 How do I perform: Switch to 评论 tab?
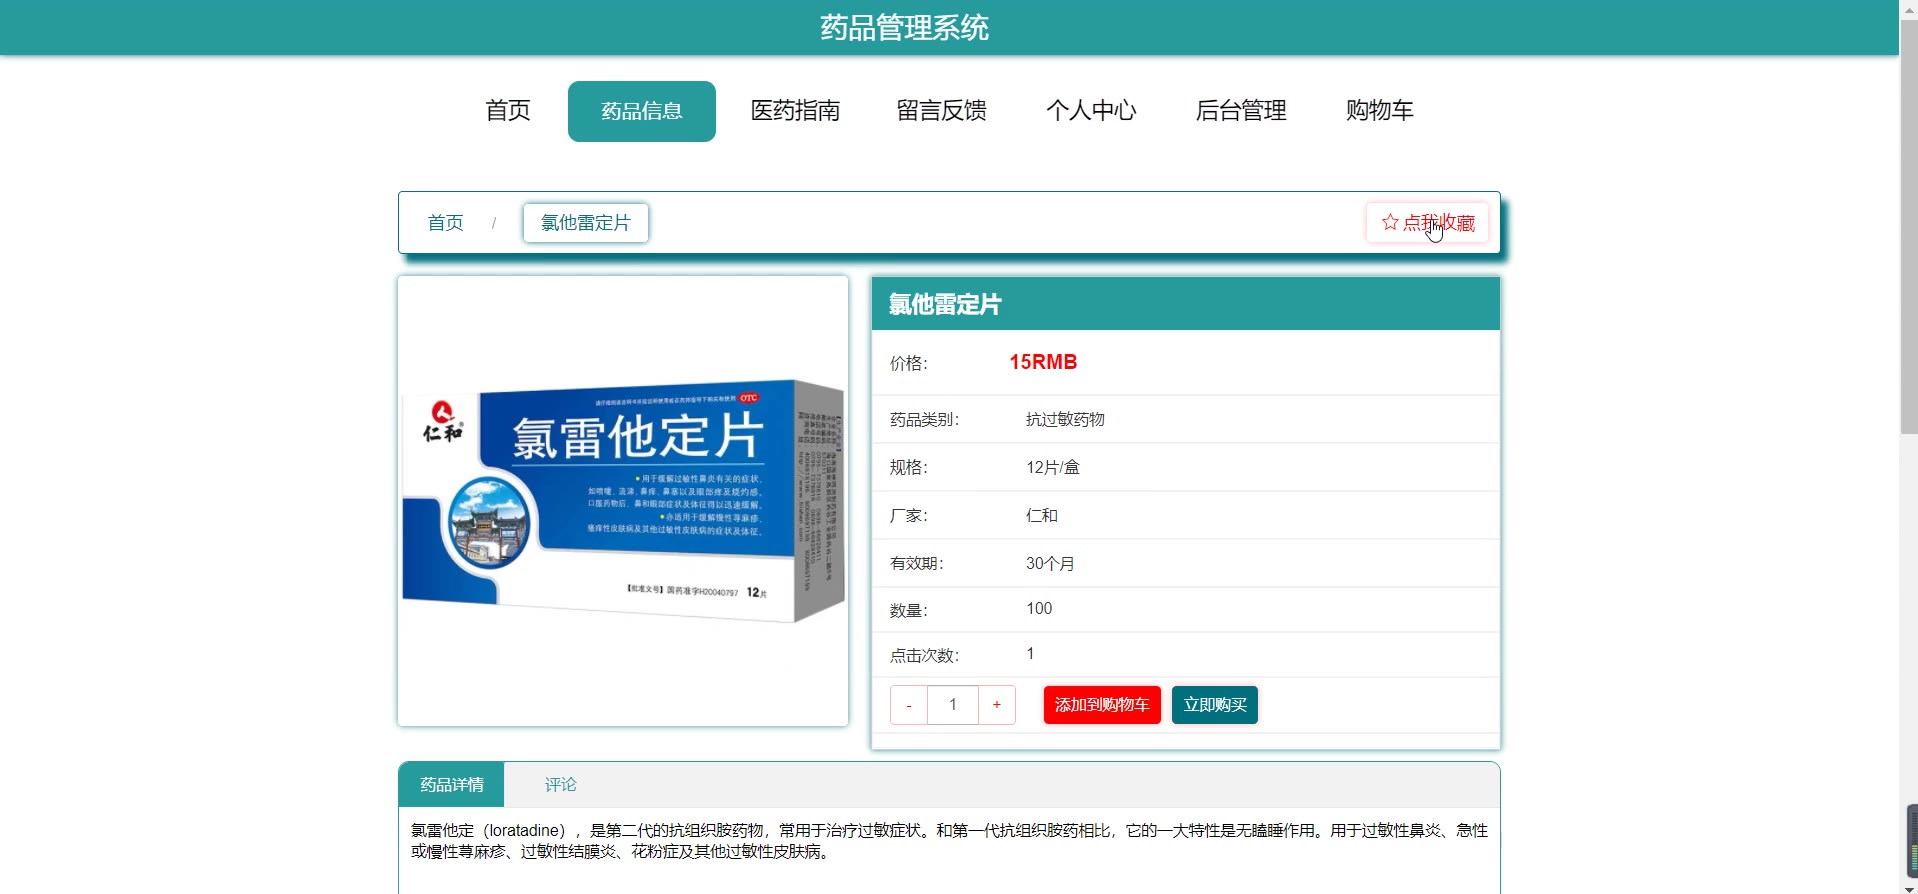561,785
